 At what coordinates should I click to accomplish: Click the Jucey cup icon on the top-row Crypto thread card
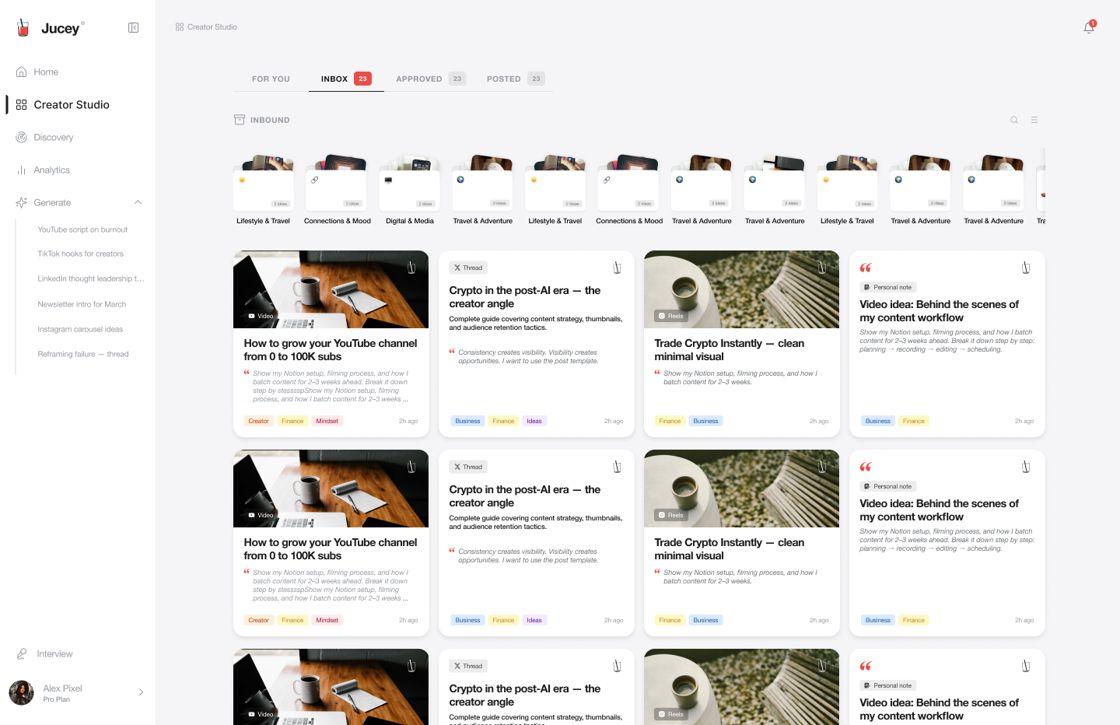click(x=616, y=268)
